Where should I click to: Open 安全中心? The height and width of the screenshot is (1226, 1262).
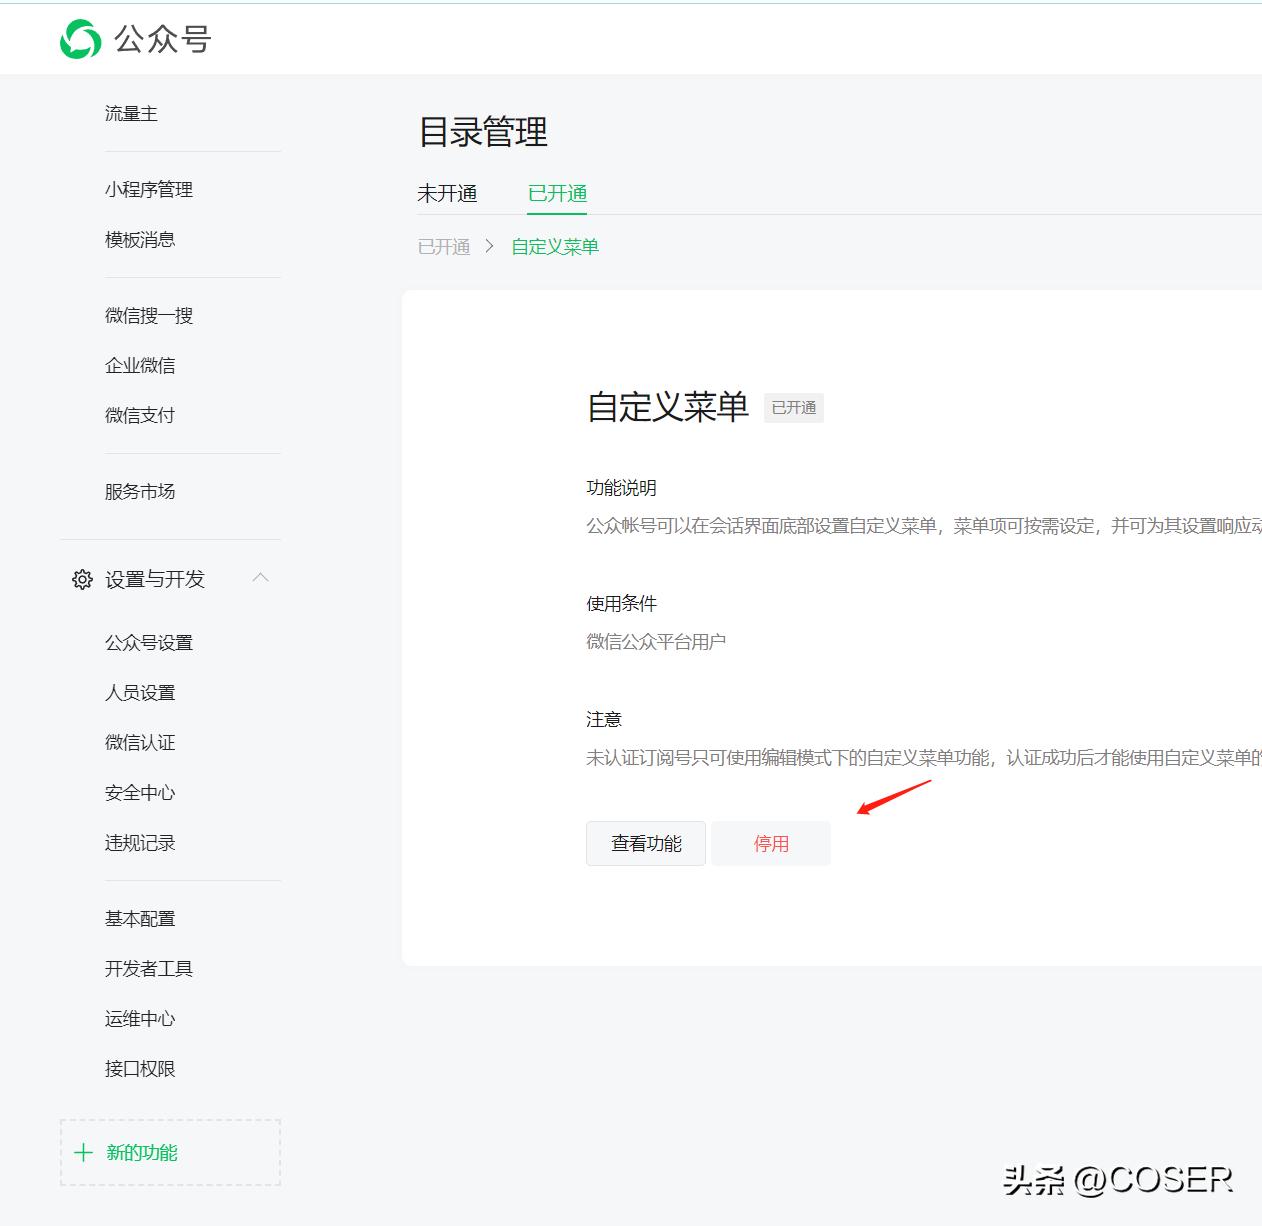pos(140,792)
